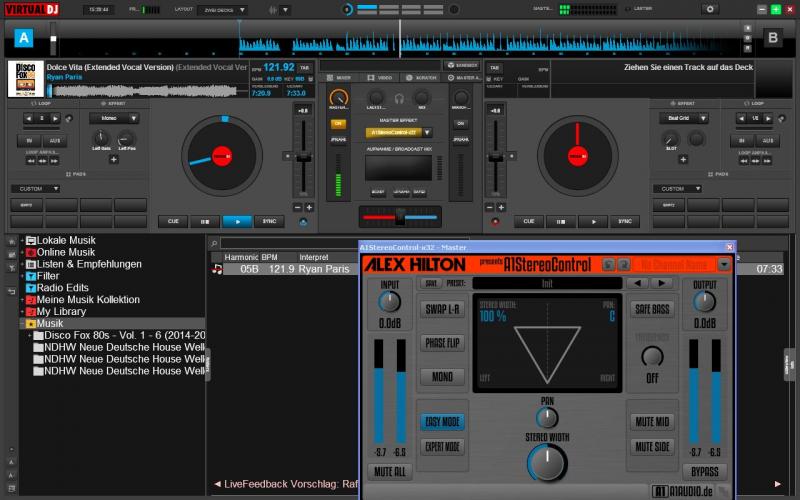Select deck A indicator badge
The width and height of the screenshot is (800, 500).
(23, 38)
